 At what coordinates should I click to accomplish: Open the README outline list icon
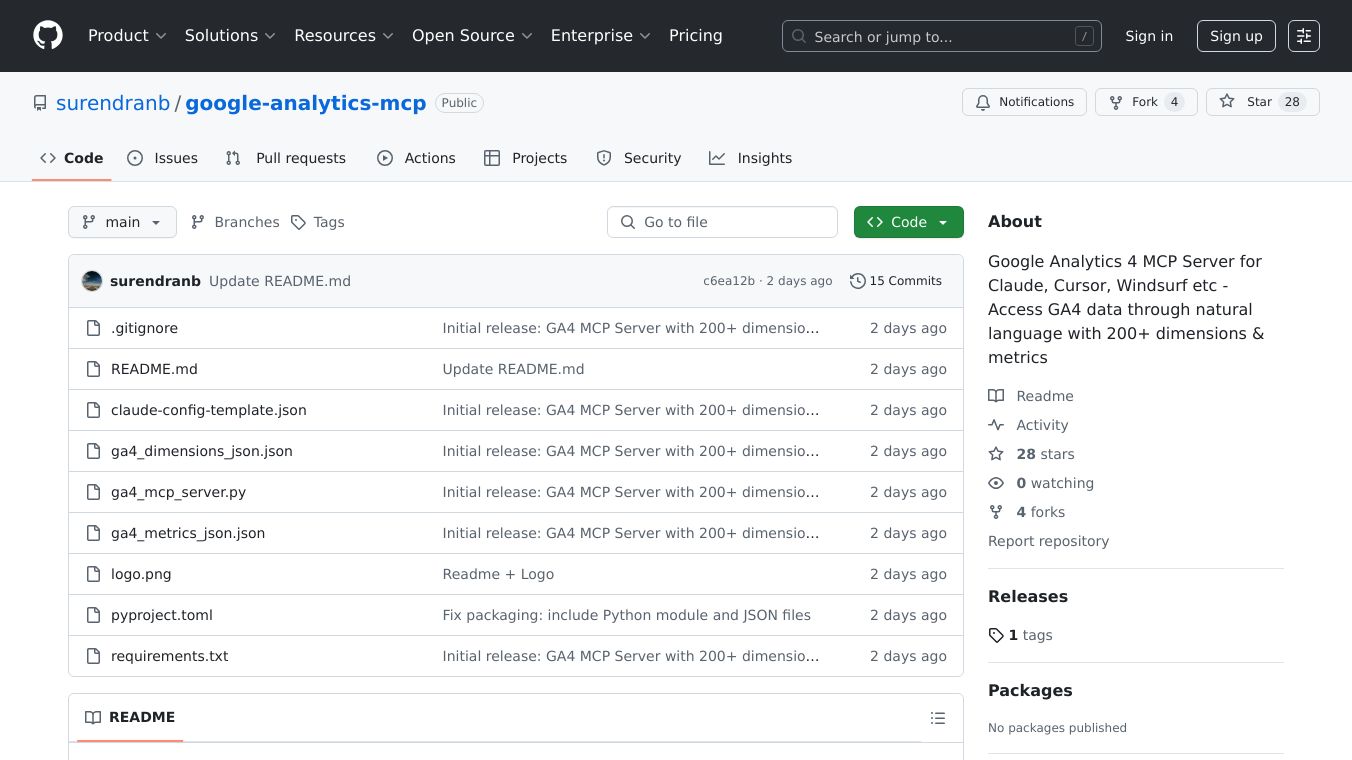(937, 718)
